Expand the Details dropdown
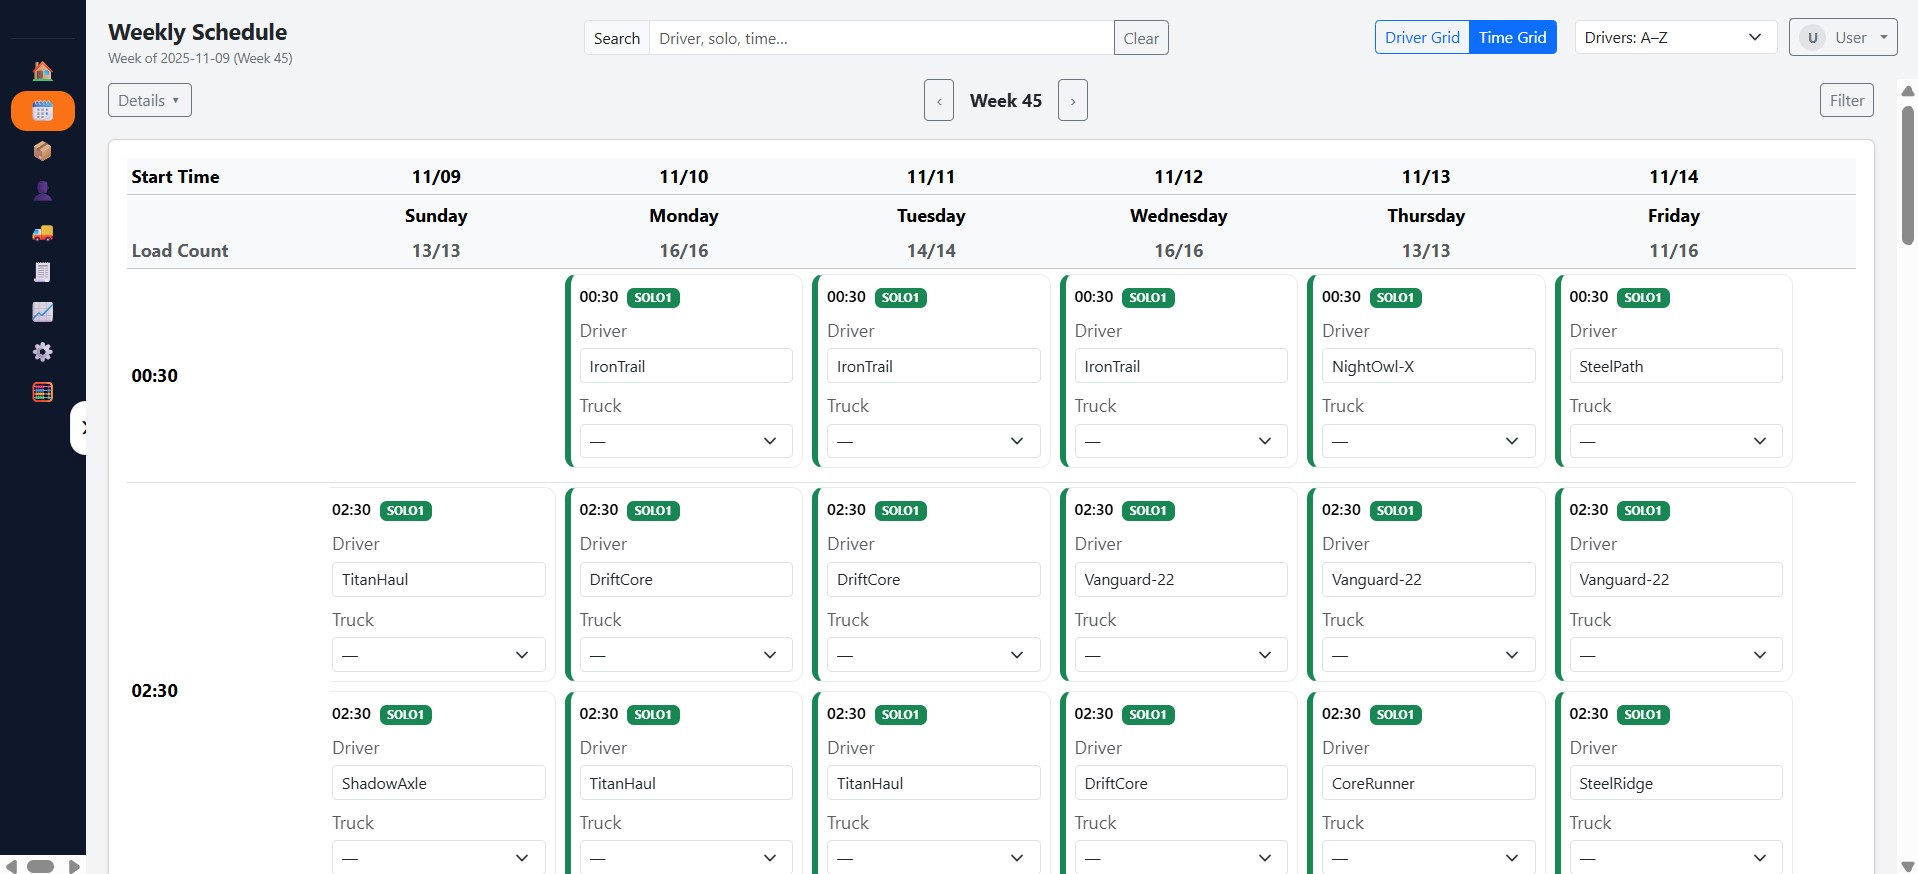 (149, 100)
